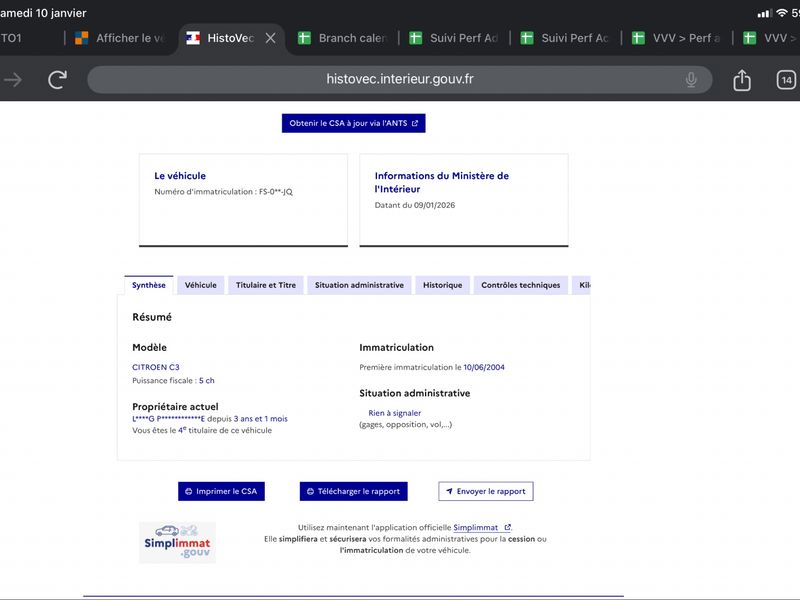Tap the cellular signal bars icon

tap(764, 13)
